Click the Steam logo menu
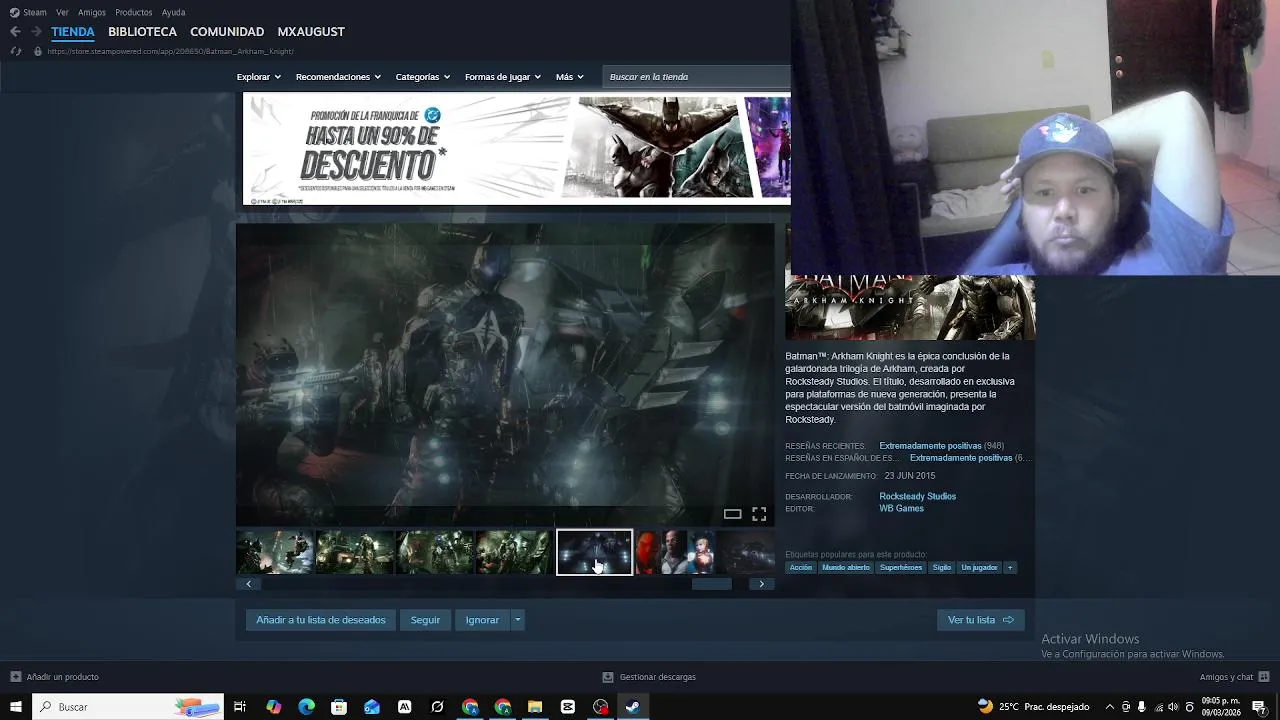This screenshot has height=720, width=1280. [28, 12]
